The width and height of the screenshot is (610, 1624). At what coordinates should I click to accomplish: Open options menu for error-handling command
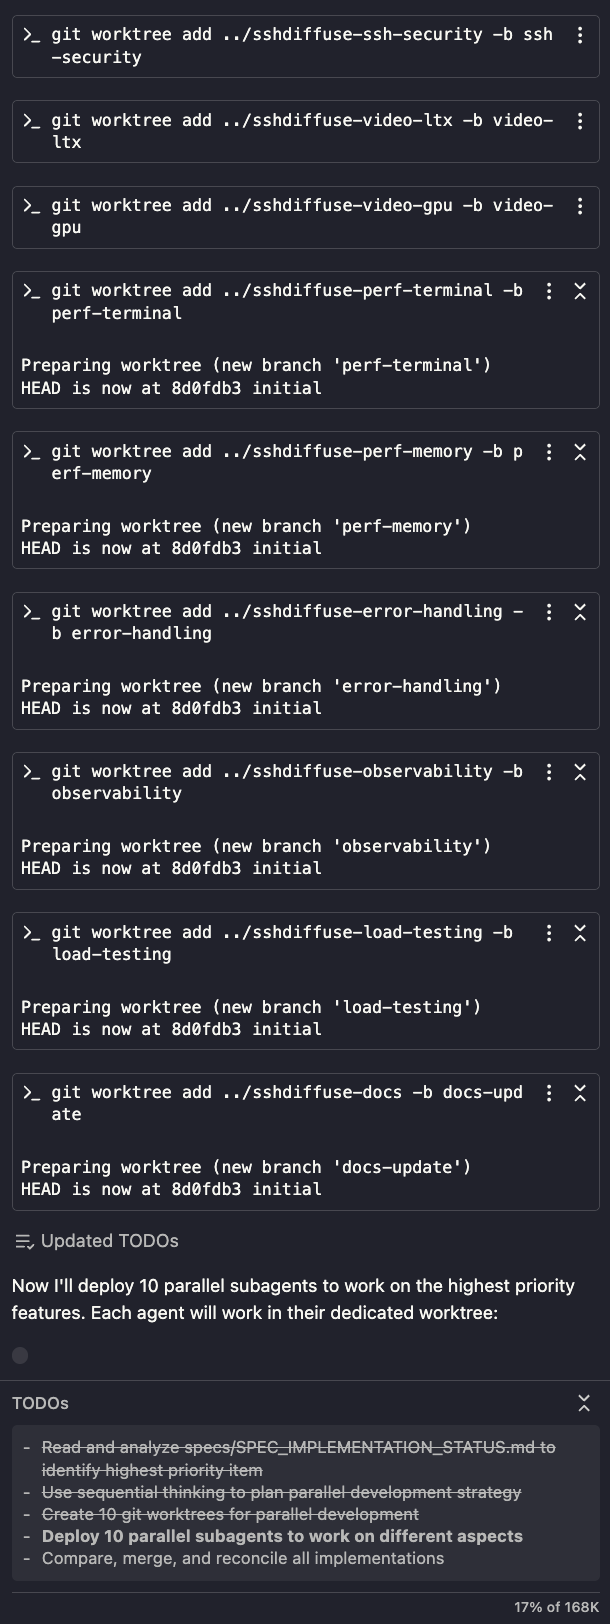point(549,612)
